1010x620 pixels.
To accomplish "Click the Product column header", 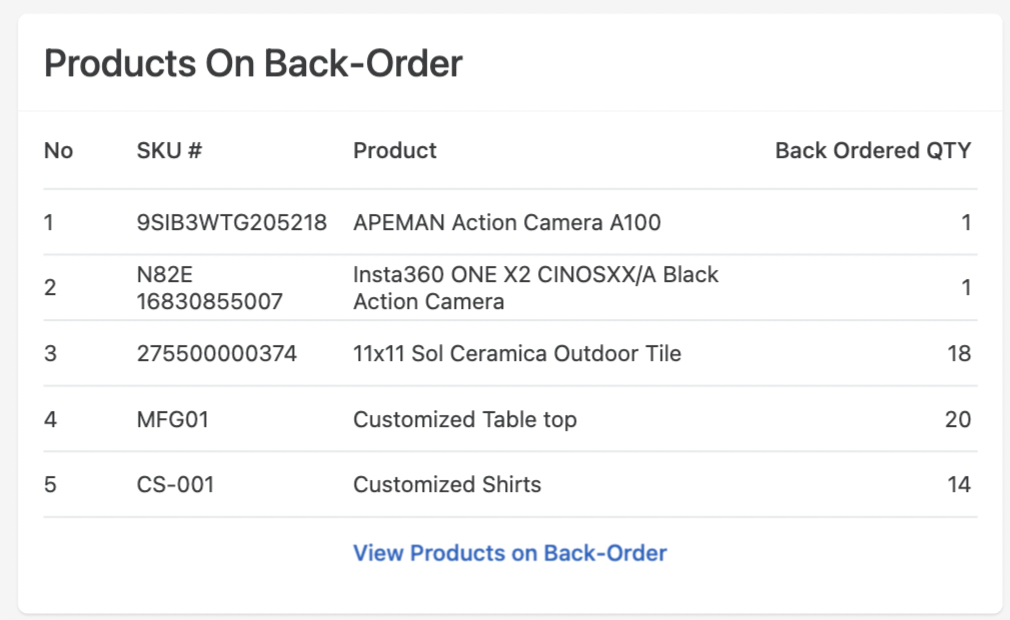I will pyautogui.click(x=395, y=151).
